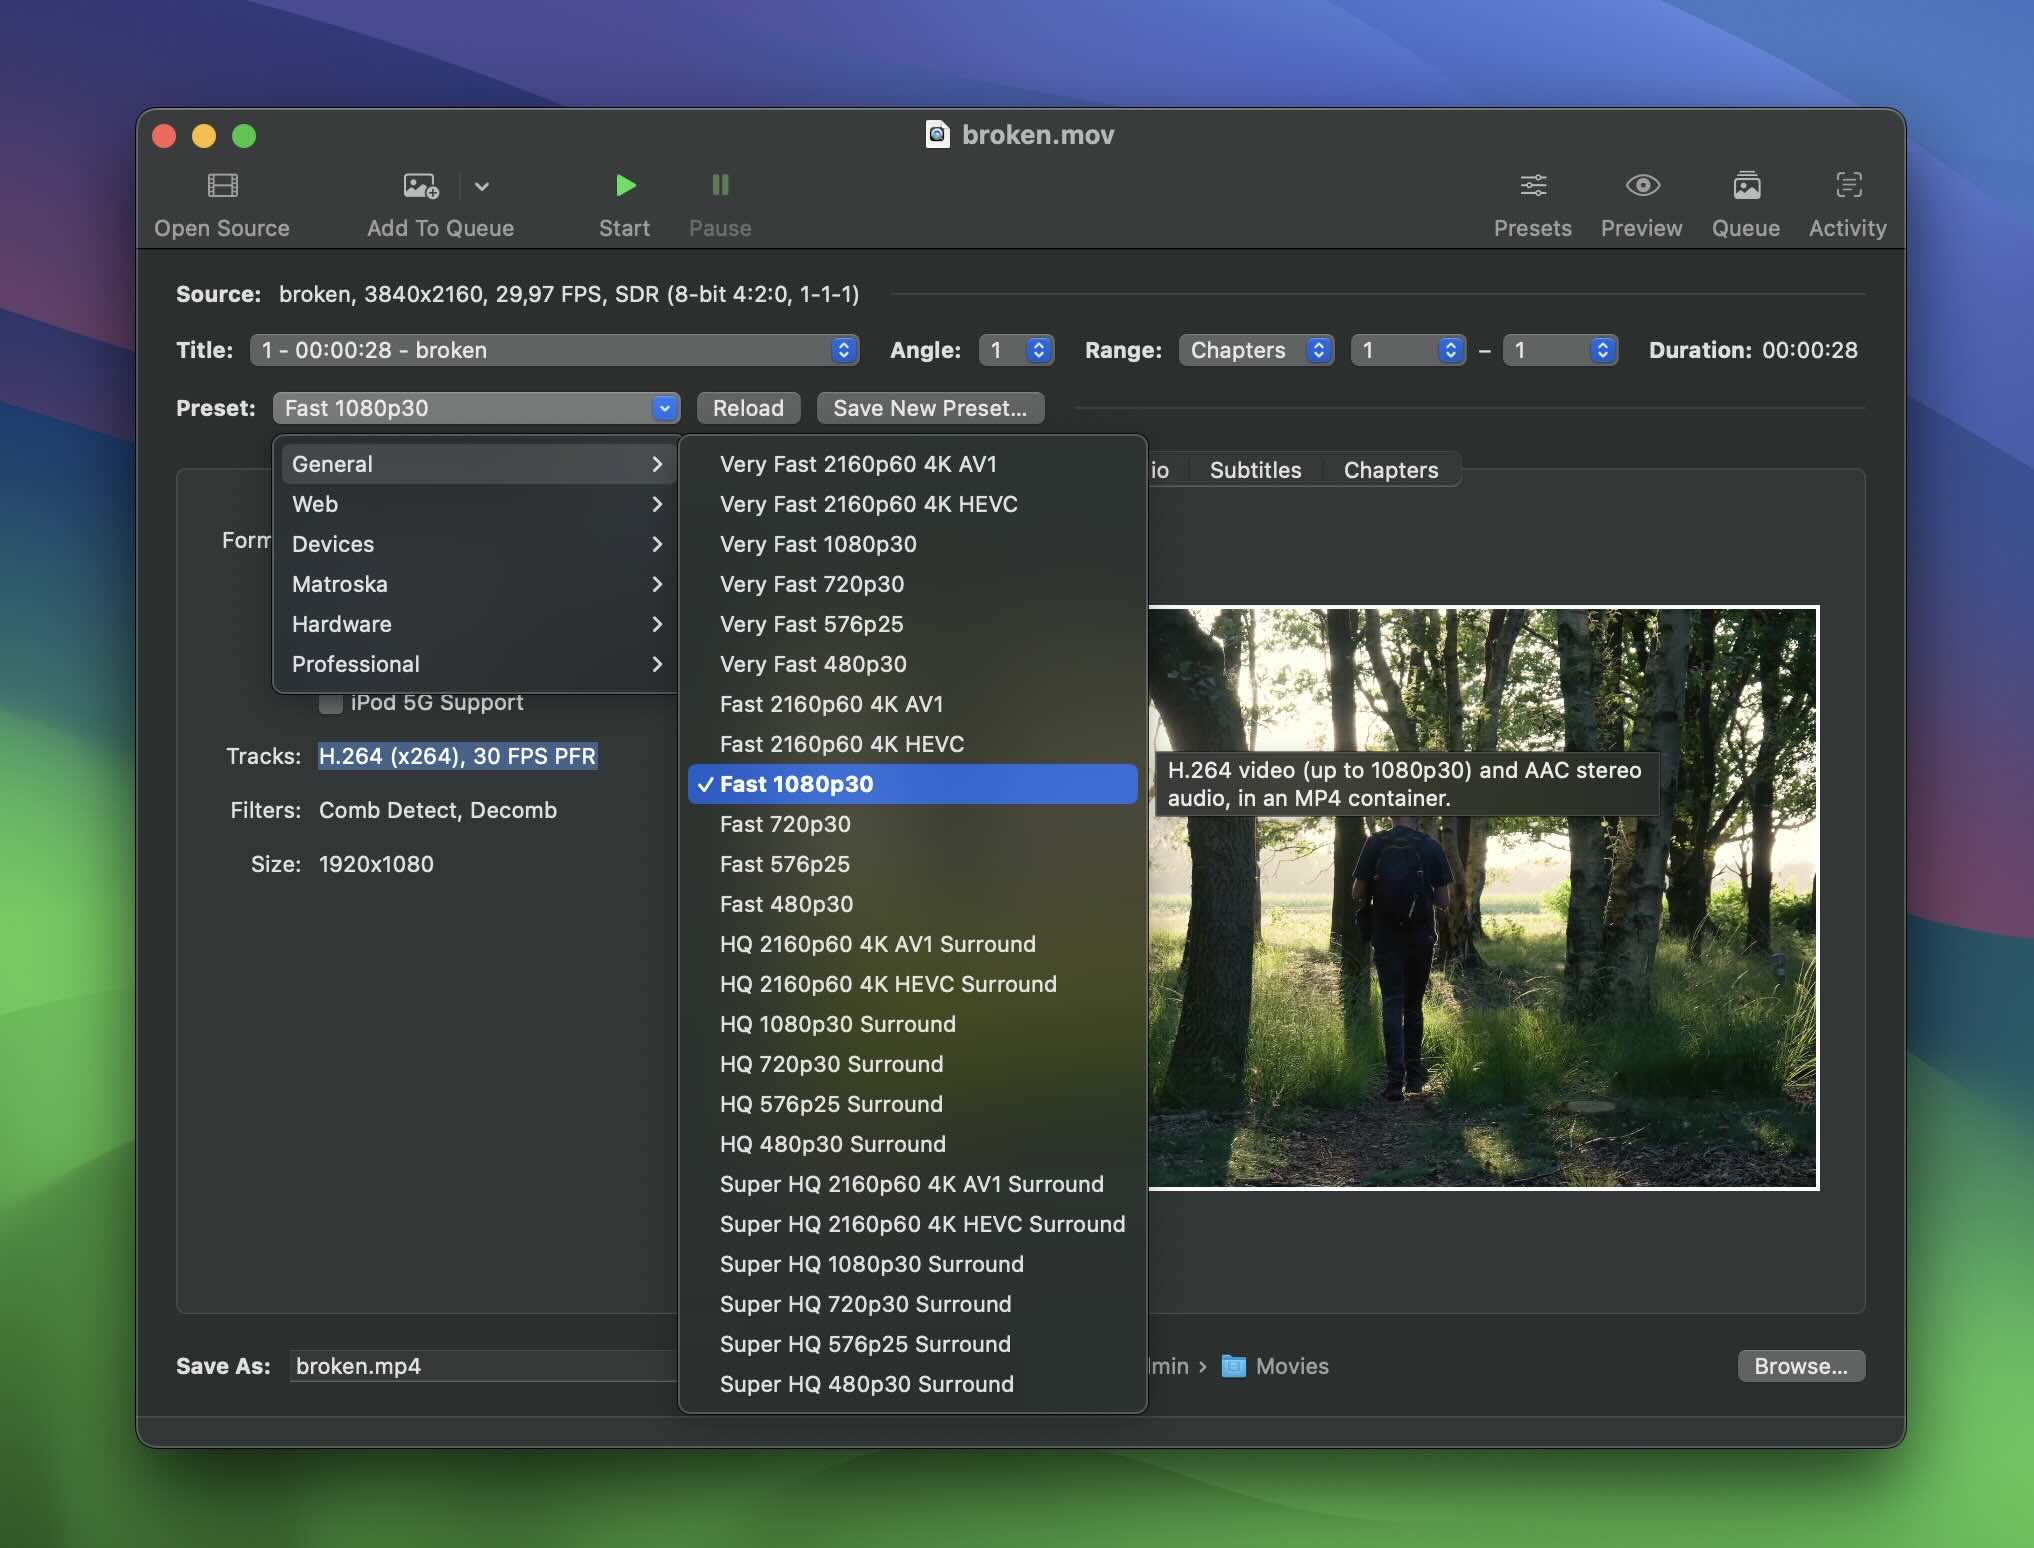Click the Add To Queue icon
The image size is (2034, 1548).
(x=420, y=186)
